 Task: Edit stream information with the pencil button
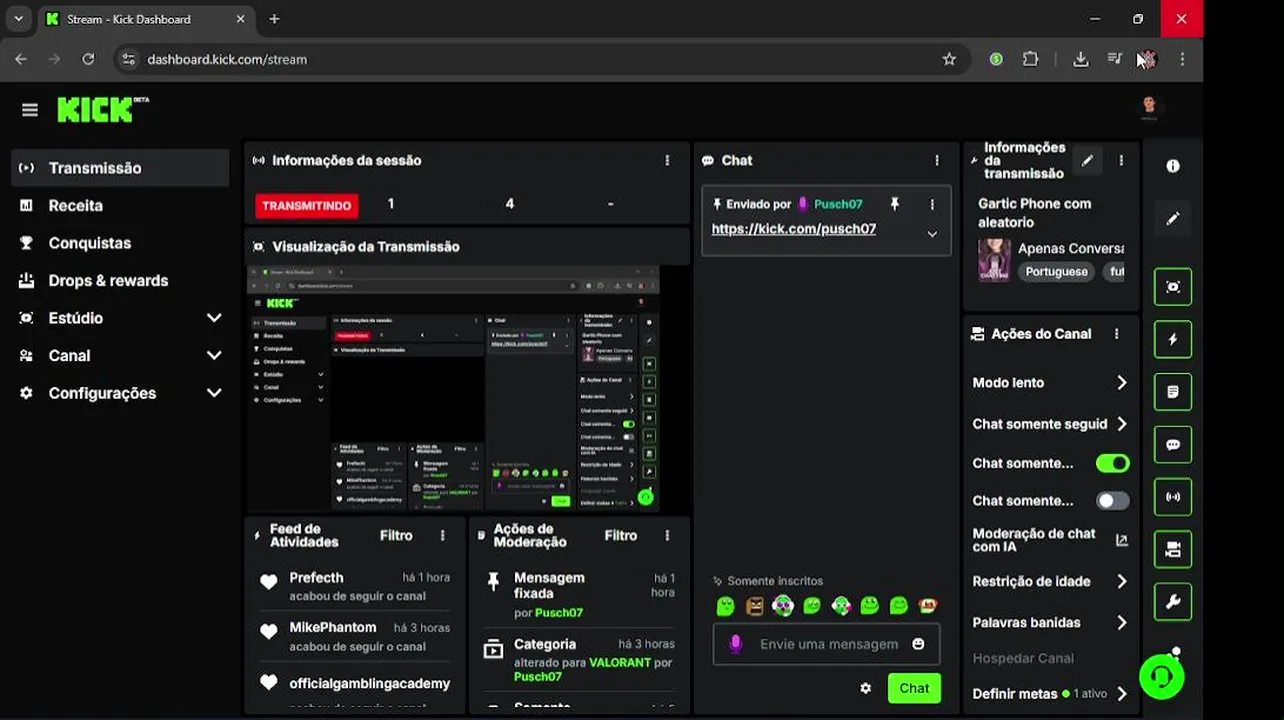1087,160
